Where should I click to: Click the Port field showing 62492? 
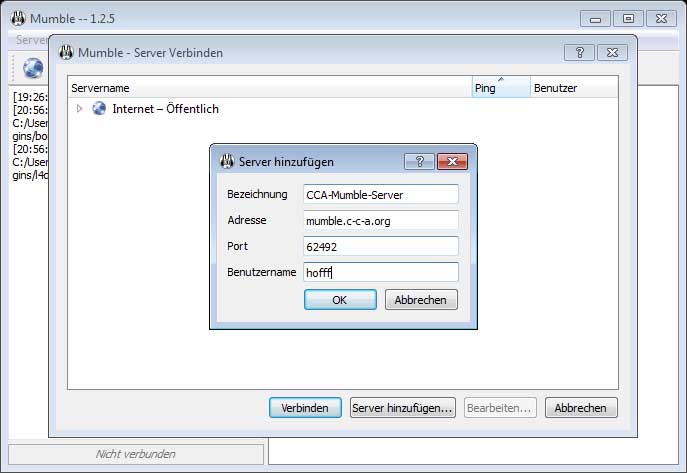pyautogui.click(x=381, y=247)
